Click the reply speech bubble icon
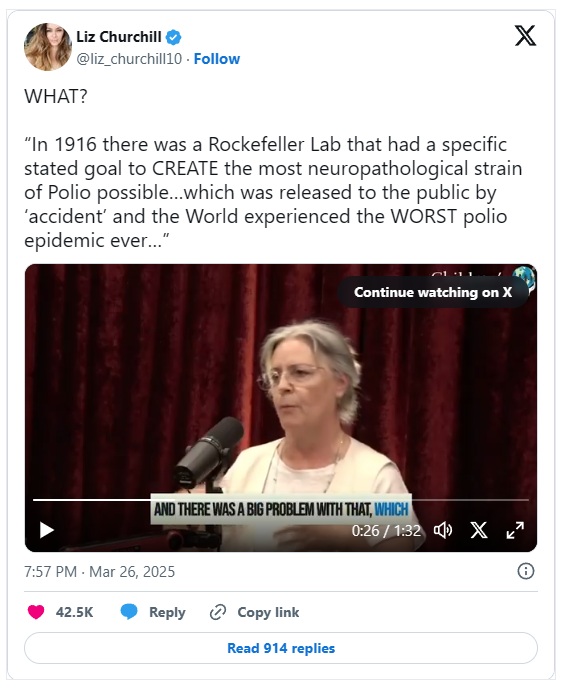Viewport: 562px width, 689px height. coord(129,612)
